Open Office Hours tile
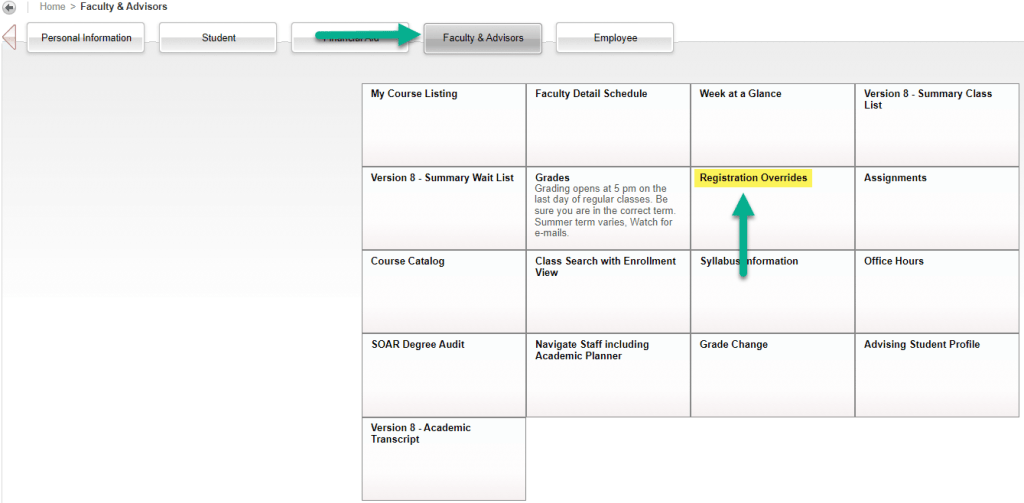This screenshot has height=503, width=1024. (x=893, y=261)
